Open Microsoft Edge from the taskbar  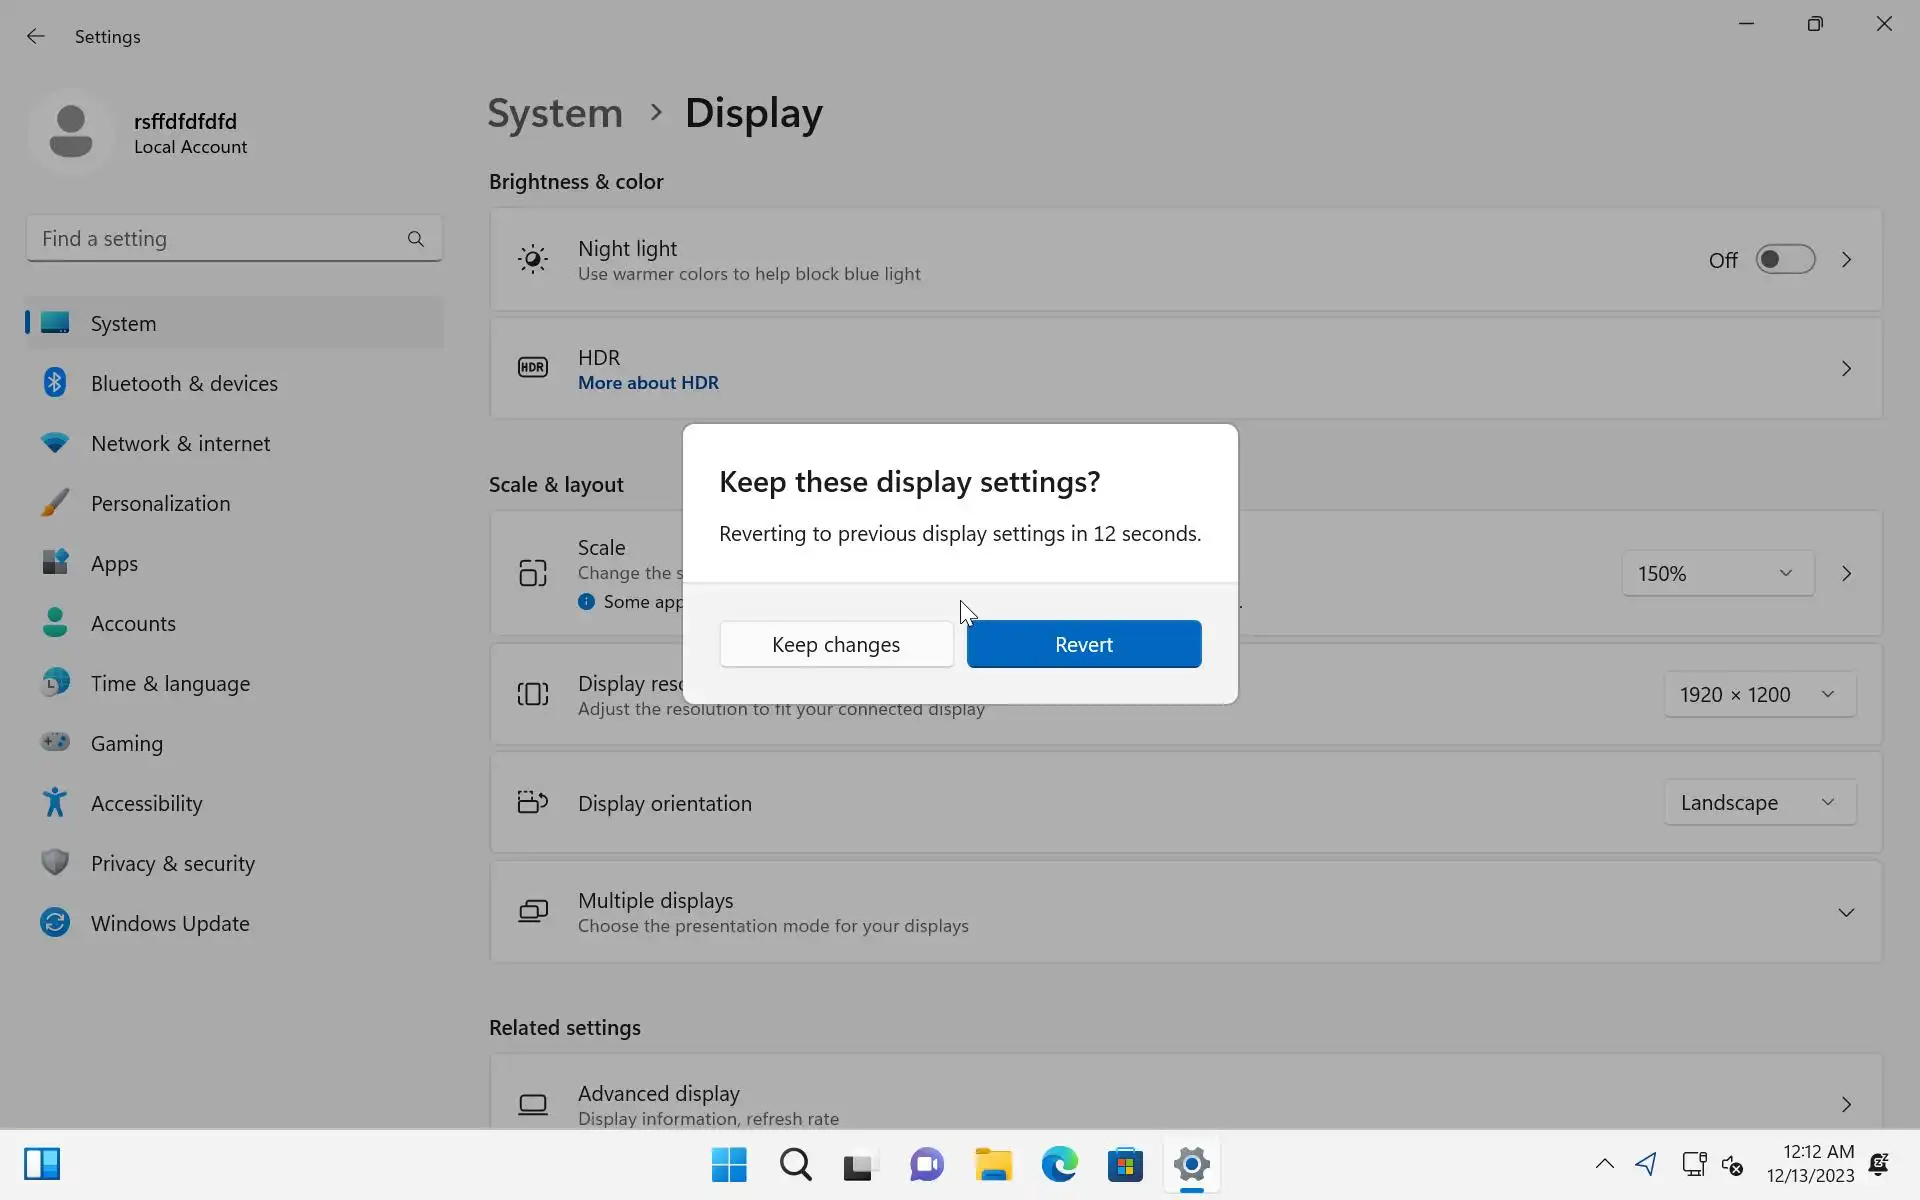click(x=1059, y=1165)
